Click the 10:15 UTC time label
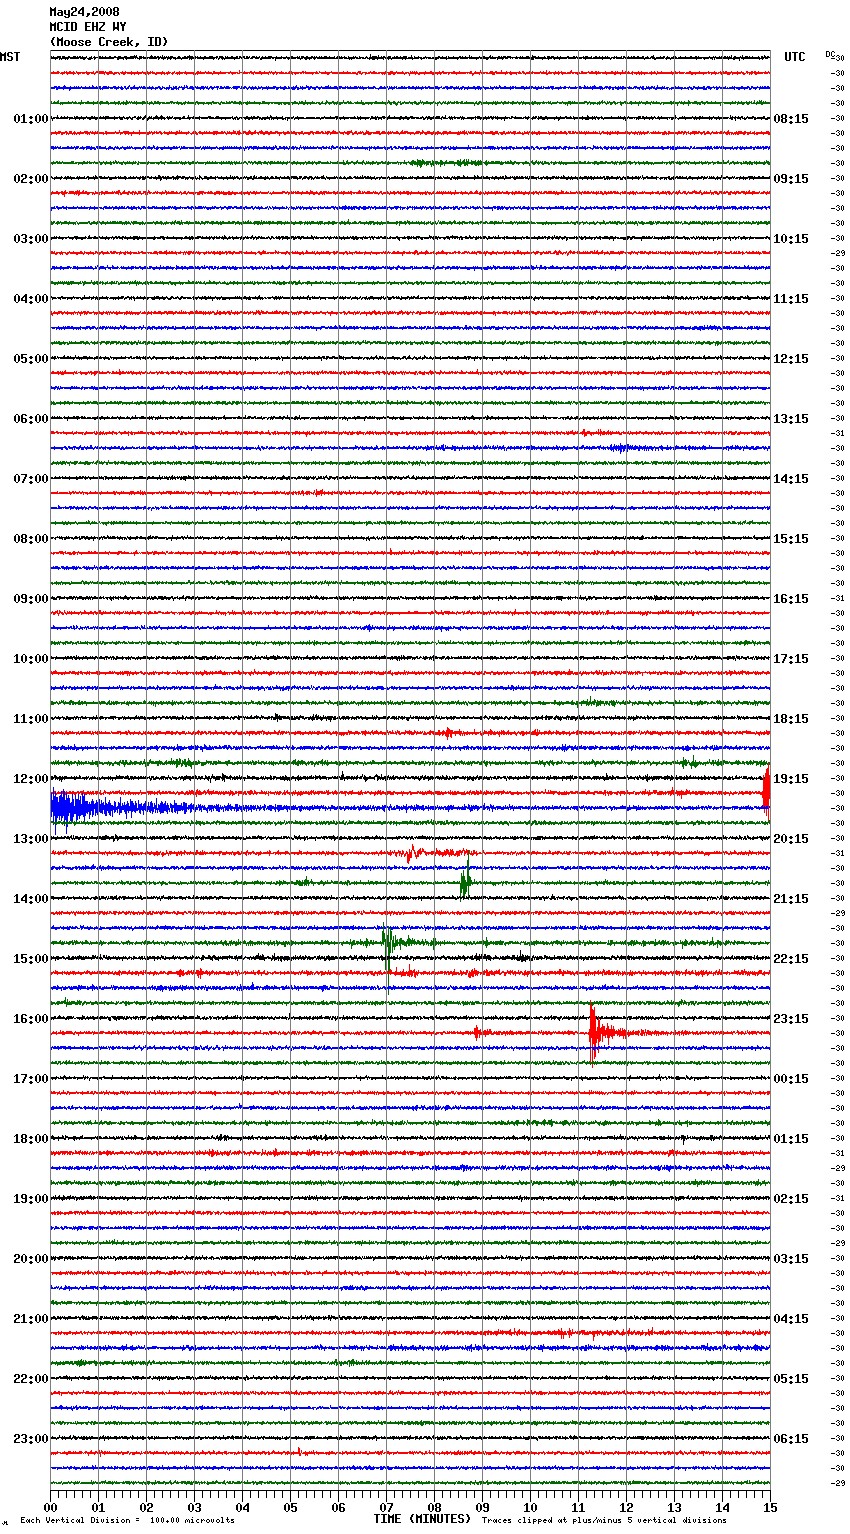Viewport: 850px width, 1534px height. point(791,239)
